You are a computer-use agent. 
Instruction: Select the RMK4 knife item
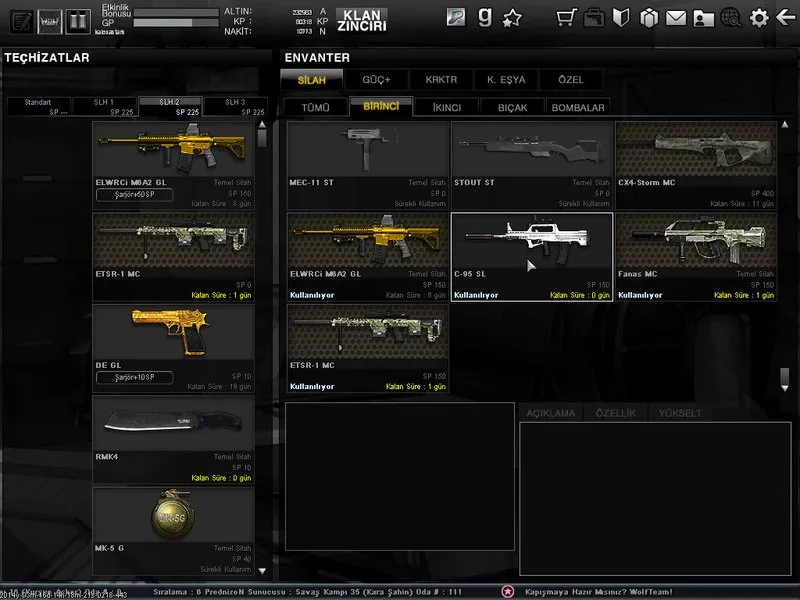pos(173,439)
